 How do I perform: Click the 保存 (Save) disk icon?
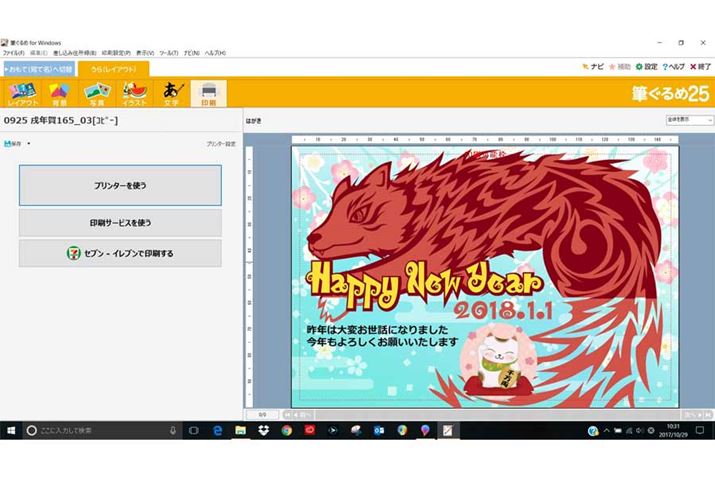click(13, 144)
